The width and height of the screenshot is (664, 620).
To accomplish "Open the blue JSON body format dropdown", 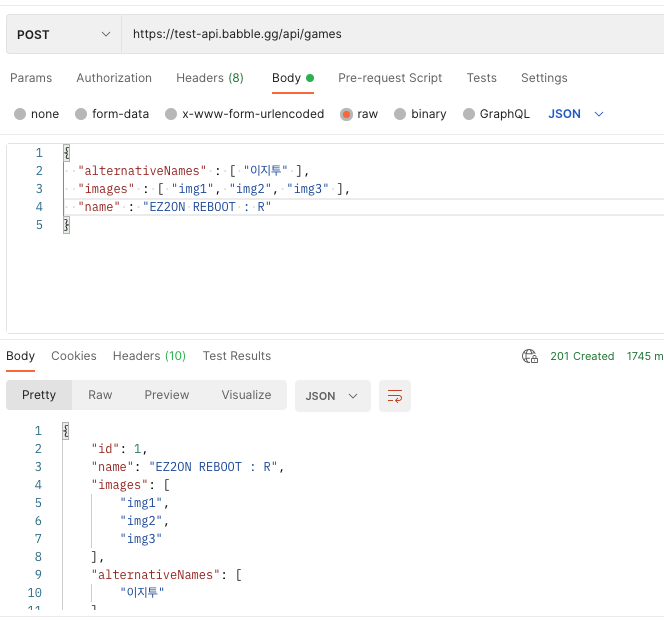I will click(x=575, y=114).
